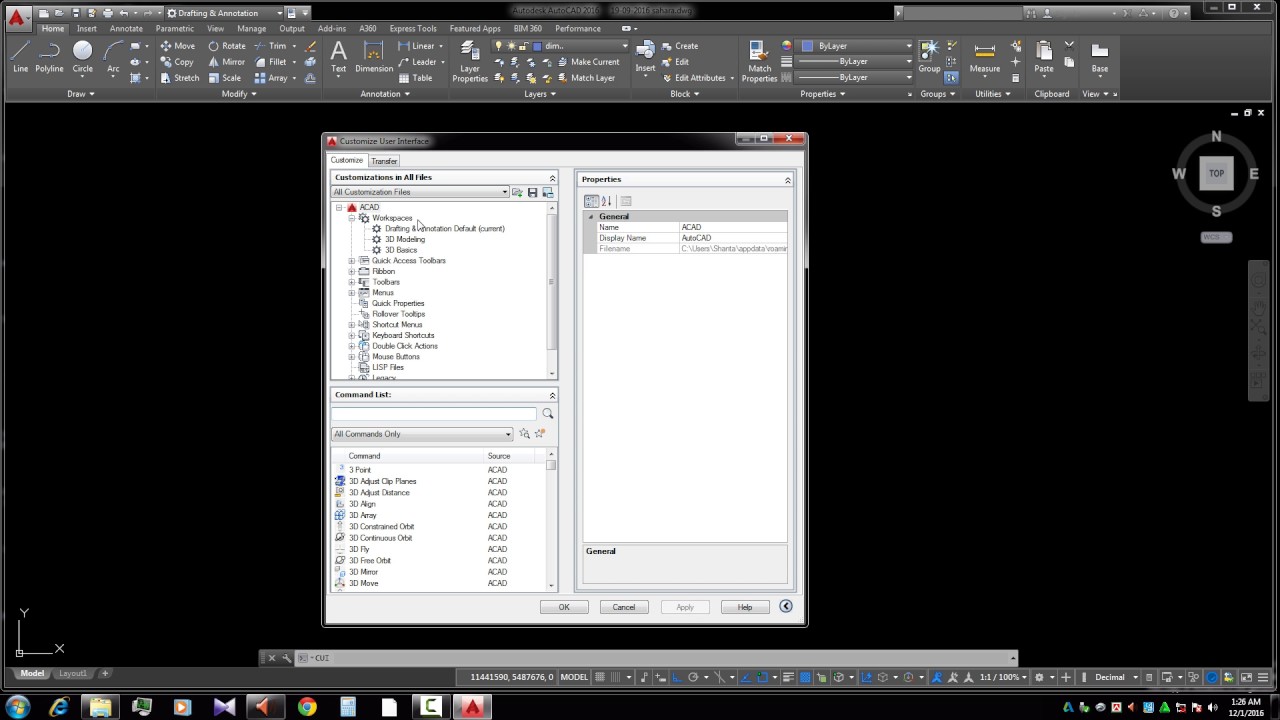Select the Circle tool
1280x720 pixels.
[82, 57]
